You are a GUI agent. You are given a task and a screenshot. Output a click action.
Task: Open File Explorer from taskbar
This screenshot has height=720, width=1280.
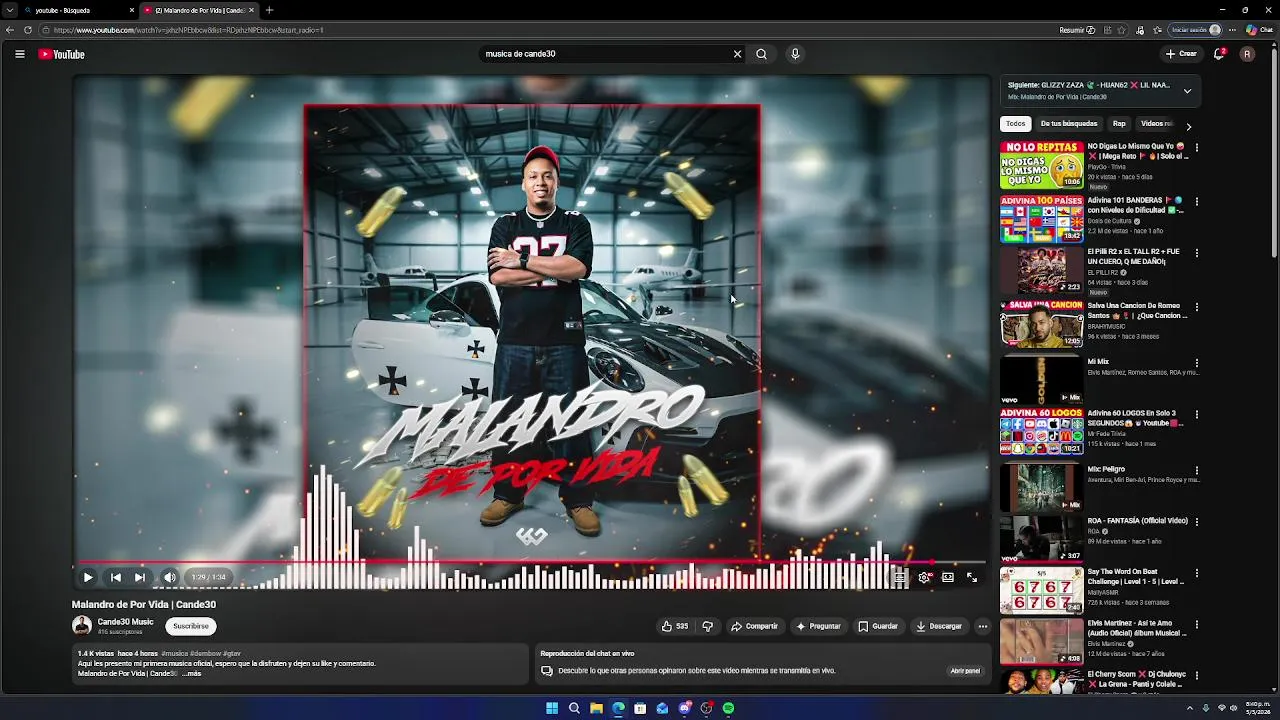coord(596,708)
